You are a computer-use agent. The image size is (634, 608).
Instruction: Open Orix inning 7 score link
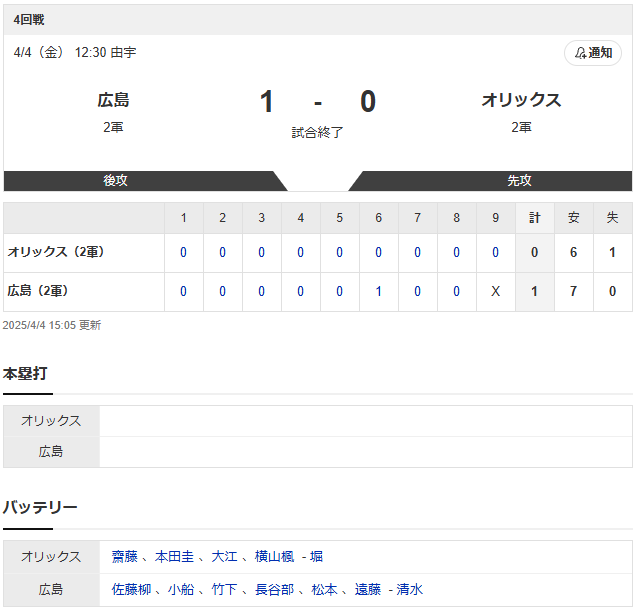418,253
